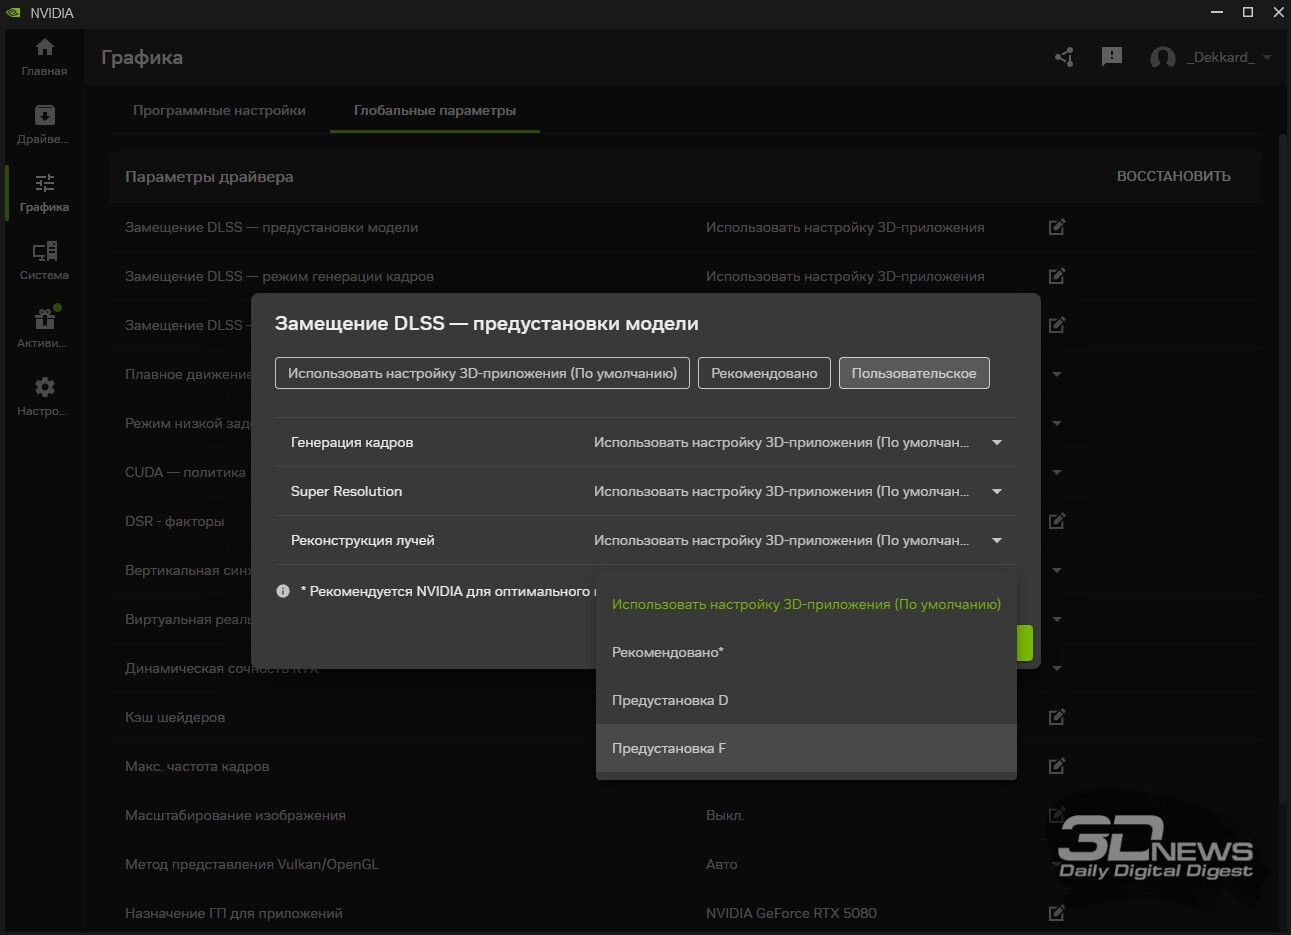Choose Рекомендовано* from the dropdown list

(x=806, y=652)
